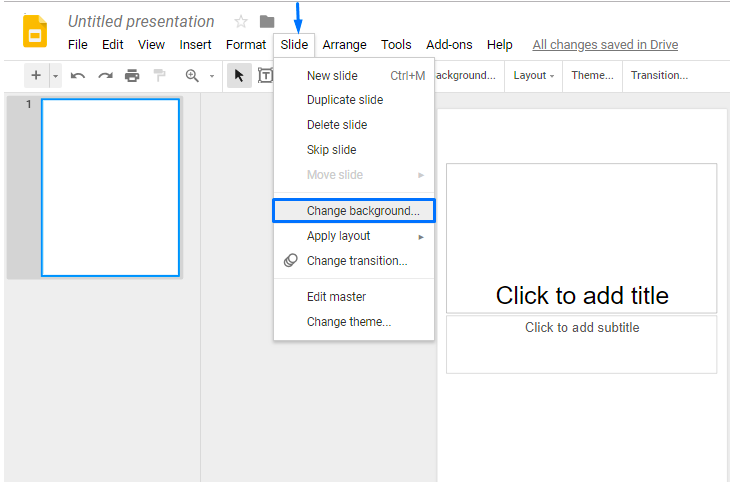Click the undo arrow icon

coord(78,76)
